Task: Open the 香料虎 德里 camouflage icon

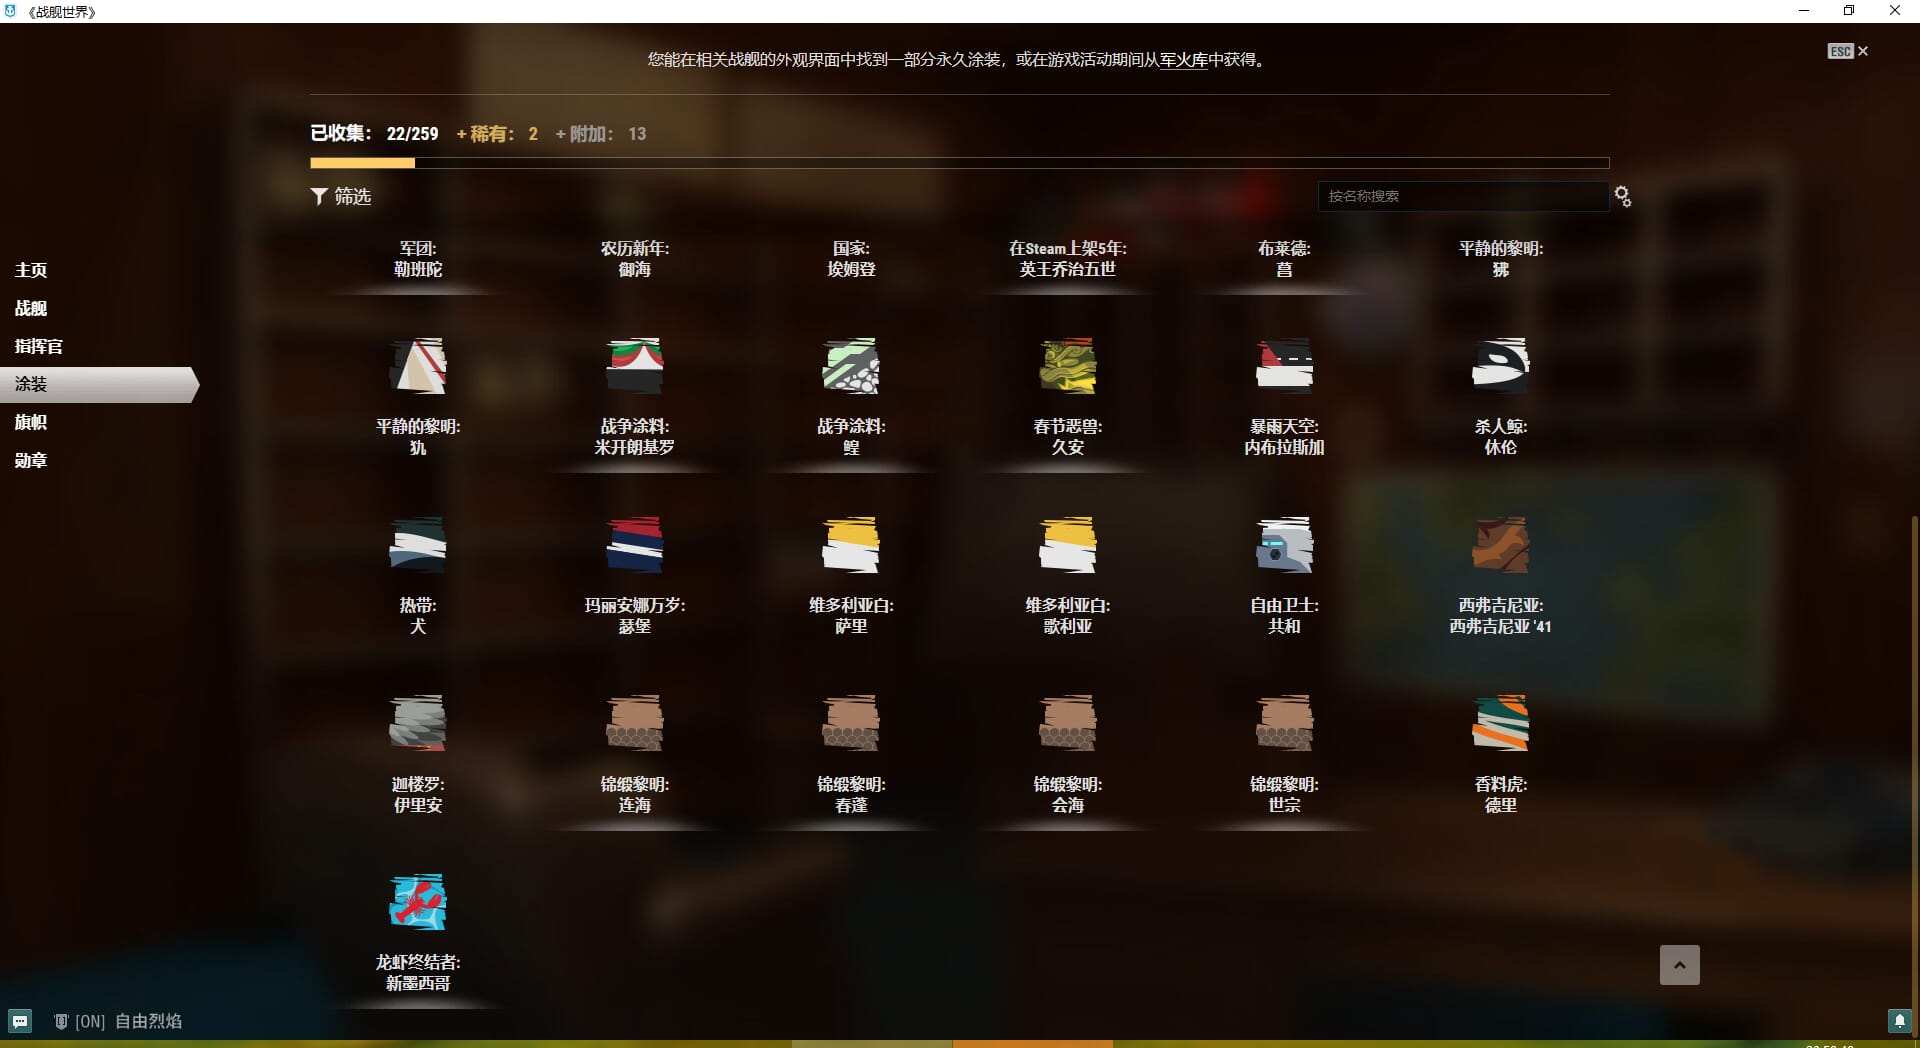Action: (x=1500, y=723)
